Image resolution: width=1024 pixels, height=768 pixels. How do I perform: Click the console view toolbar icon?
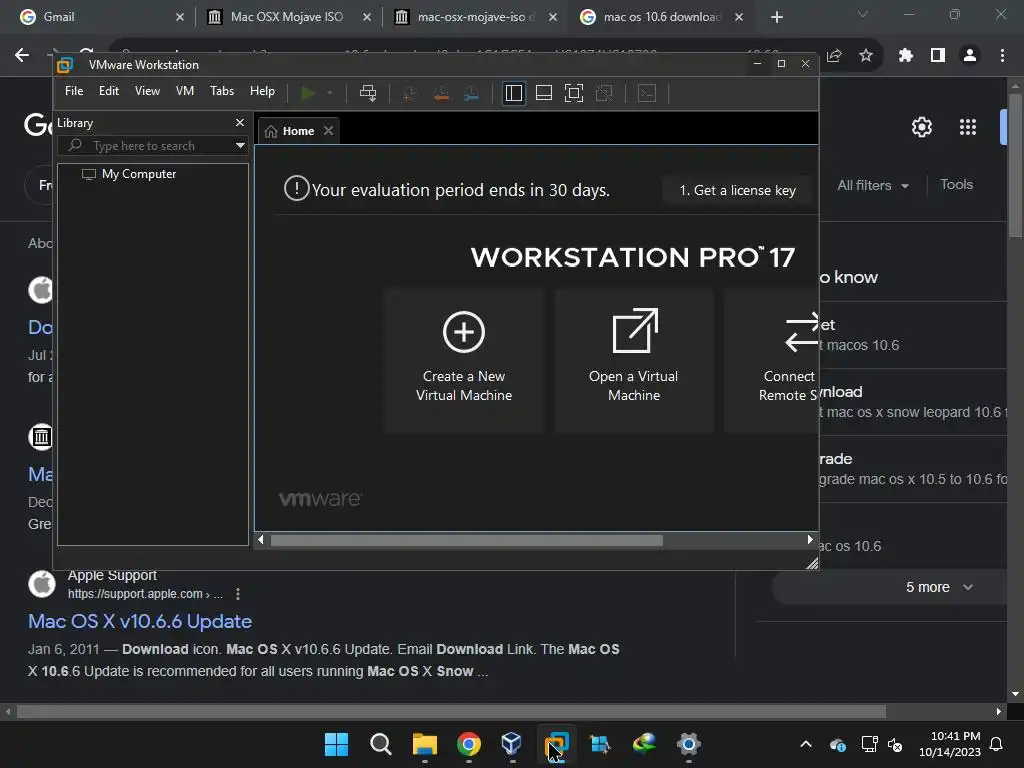point(647,93)
